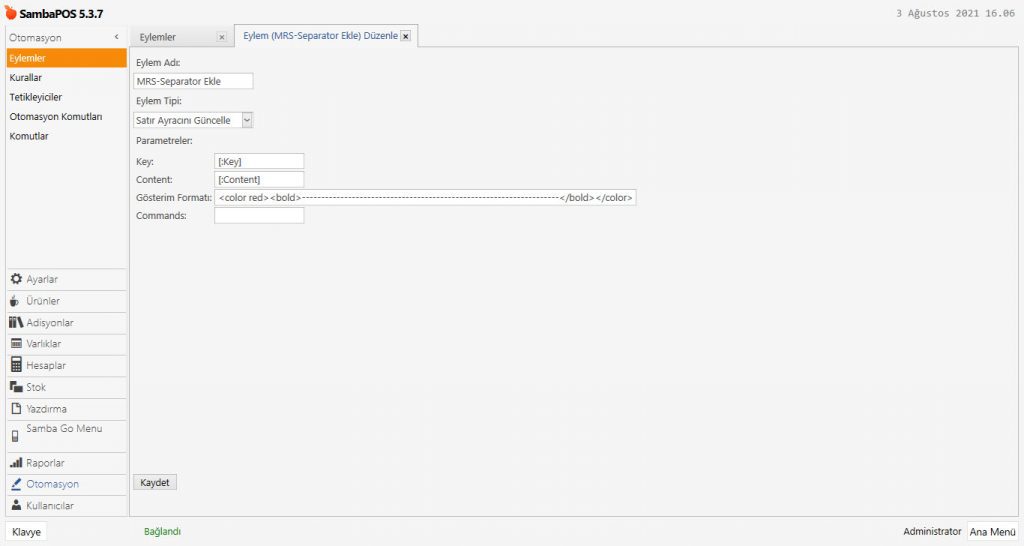Select Kurallar in the sidebar
The width and height of the screenshot is (1024, 546).
point(26,77)
